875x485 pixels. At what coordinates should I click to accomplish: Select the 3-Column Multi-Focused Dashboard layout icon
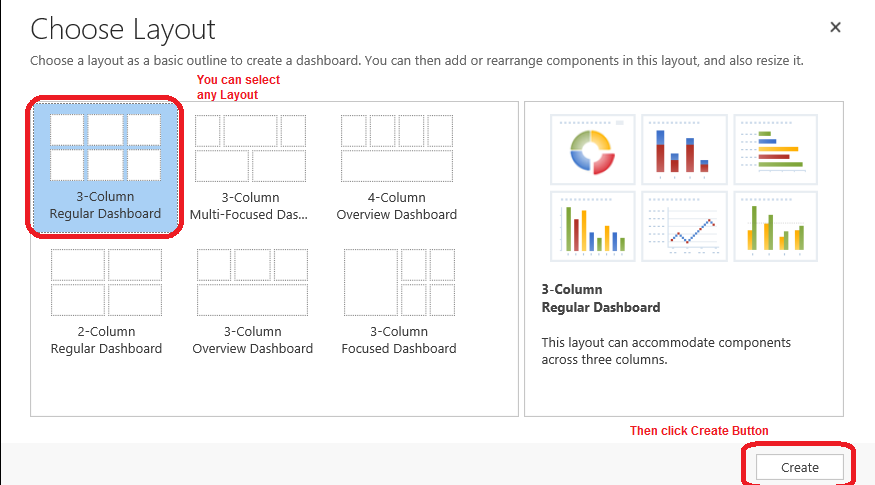(x=251, y=148)
